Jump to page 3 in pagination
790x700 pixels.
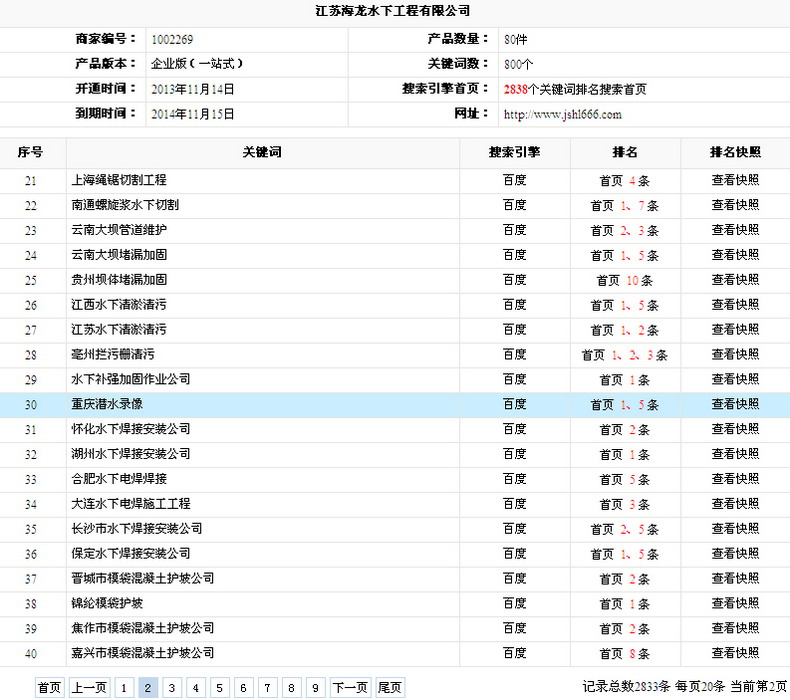172,687
